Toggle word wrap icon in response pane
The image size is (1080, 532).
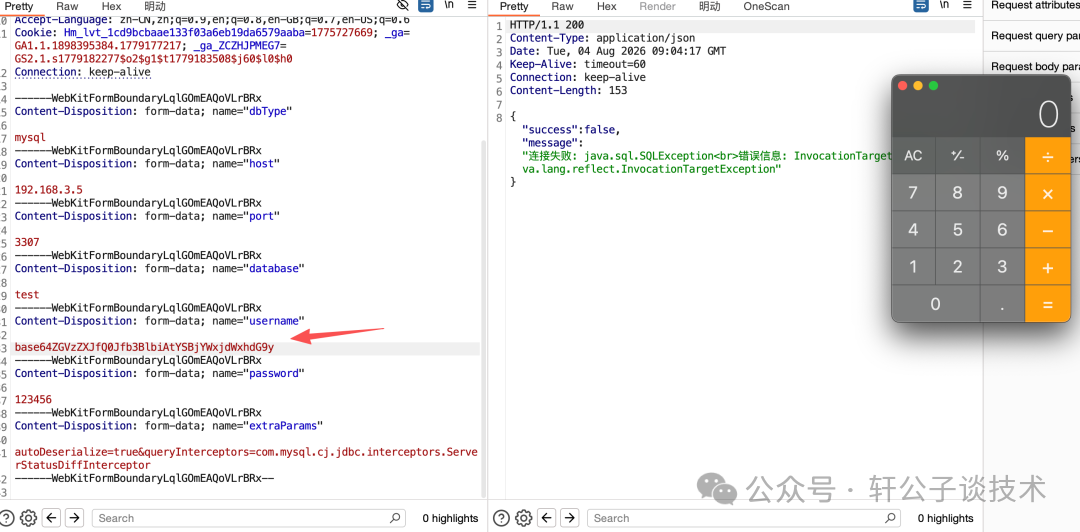point(921,6)
